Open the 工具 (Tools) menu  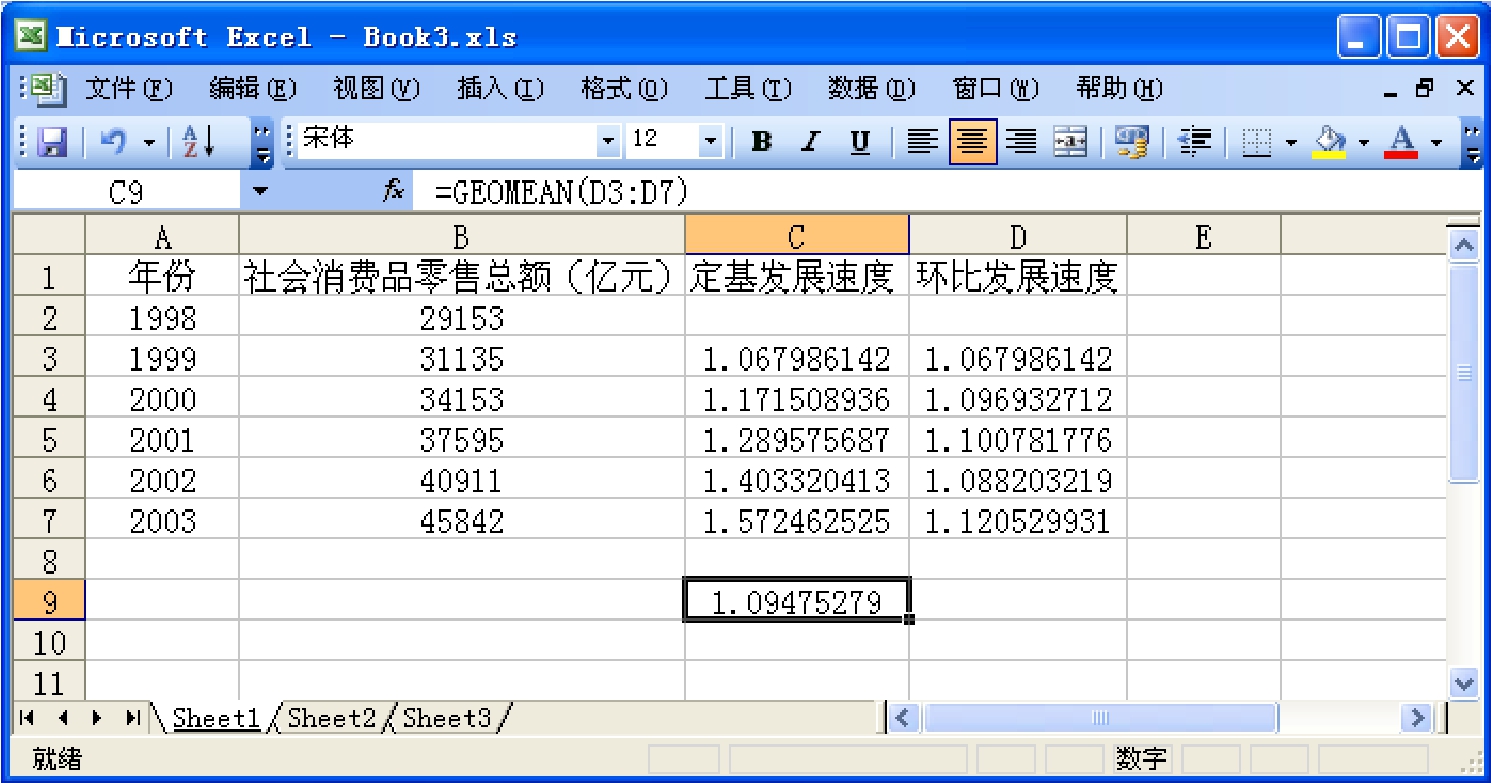748,89
